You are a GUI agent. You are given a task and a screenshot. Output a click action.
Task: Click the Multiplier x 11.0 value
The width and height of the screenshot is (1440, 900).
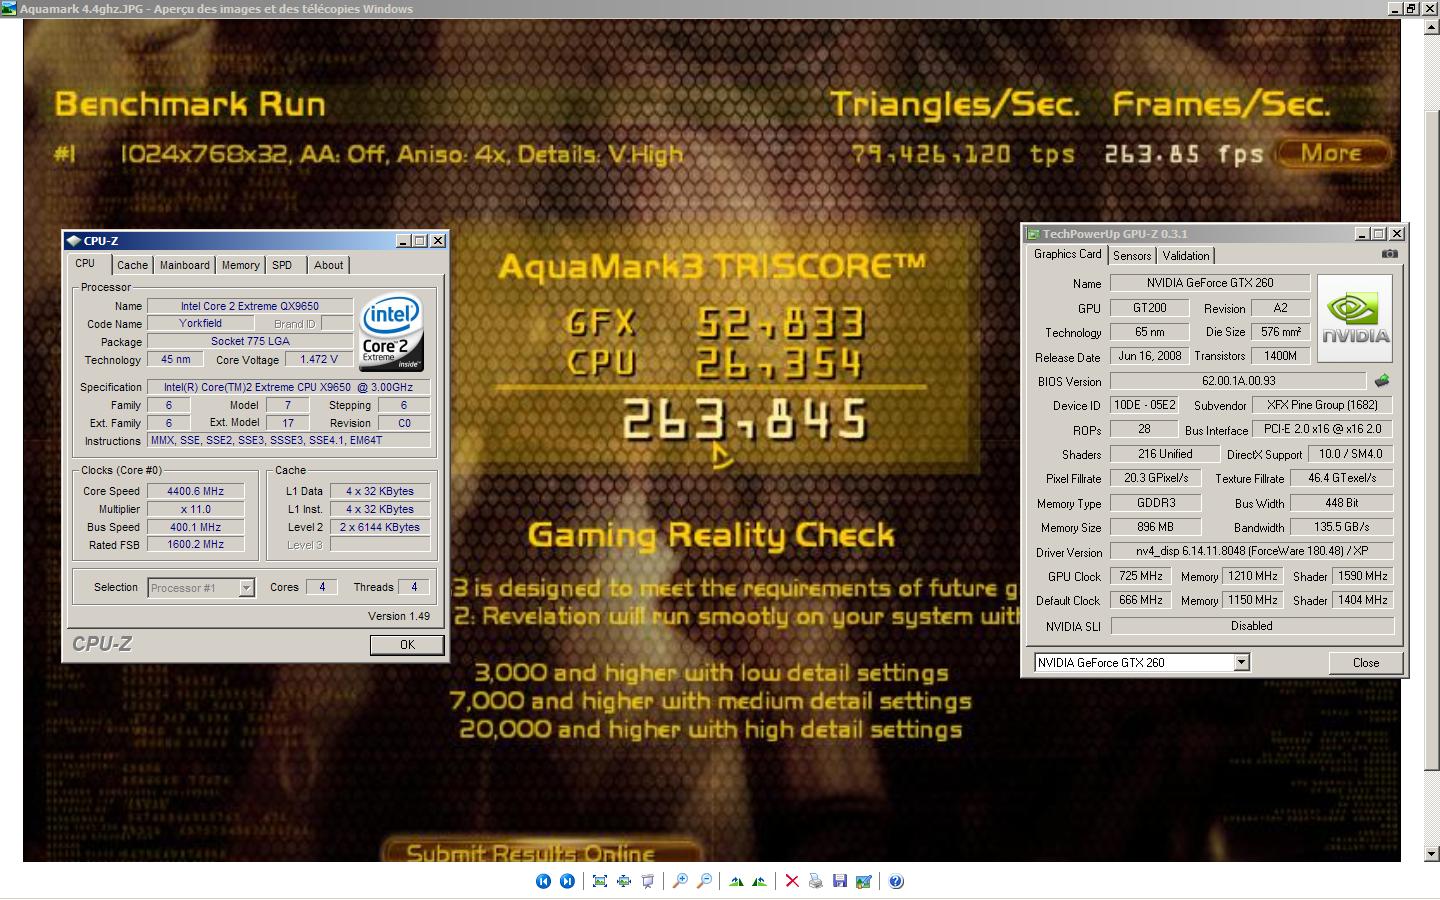(196, 509)
